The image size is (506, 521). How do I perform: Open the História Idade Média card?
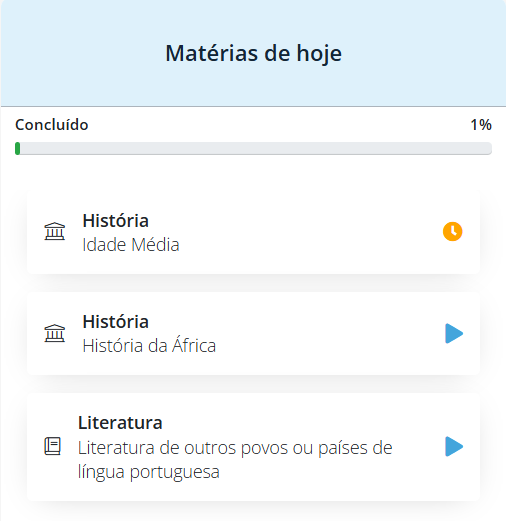click(x=253, y=232)
